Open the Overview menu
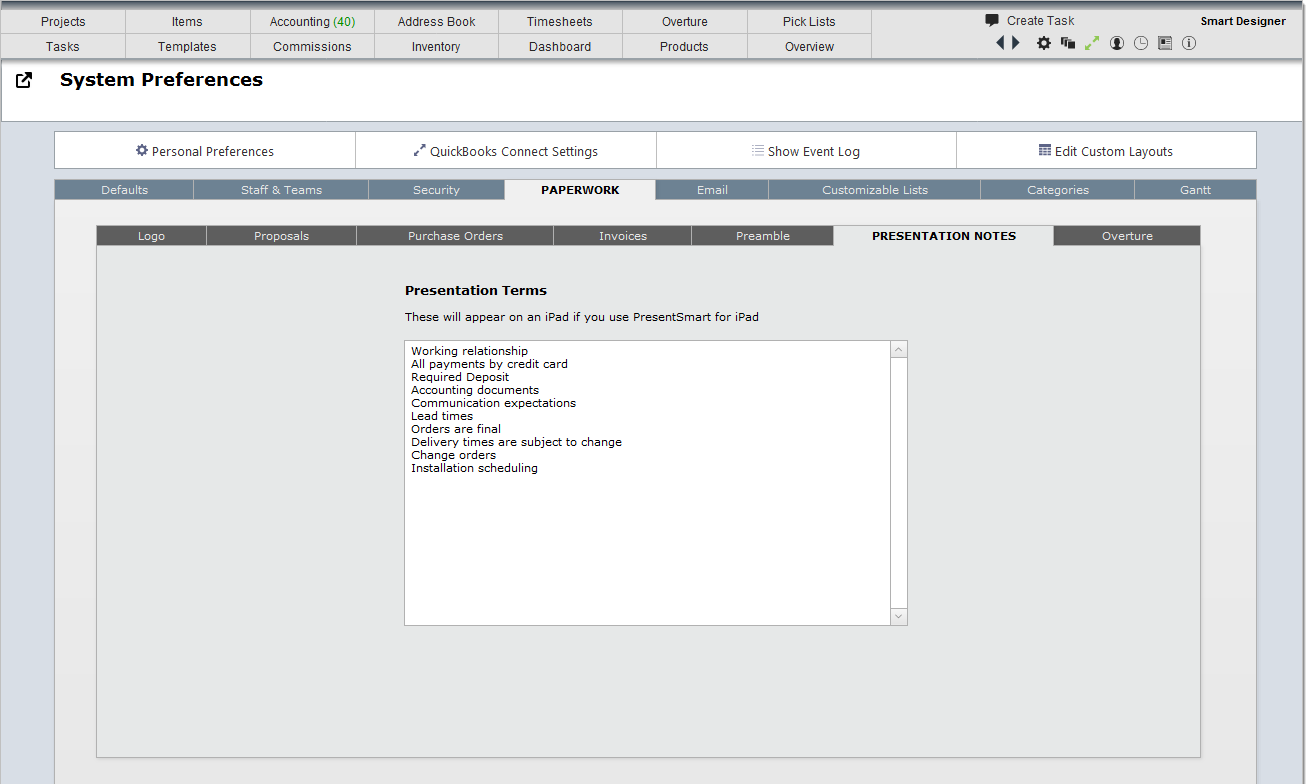Screen dimensions: 1307x784 pos(809,46)
